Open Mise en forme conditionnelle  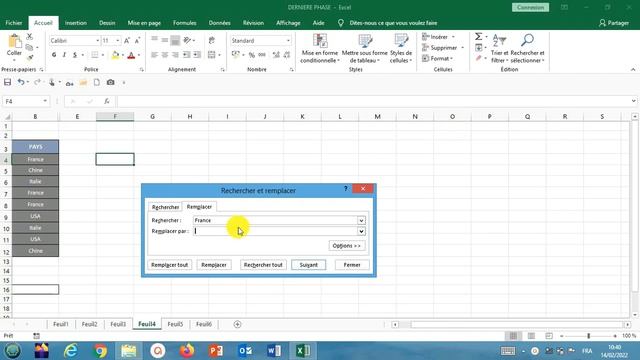(x=320, y=49)
